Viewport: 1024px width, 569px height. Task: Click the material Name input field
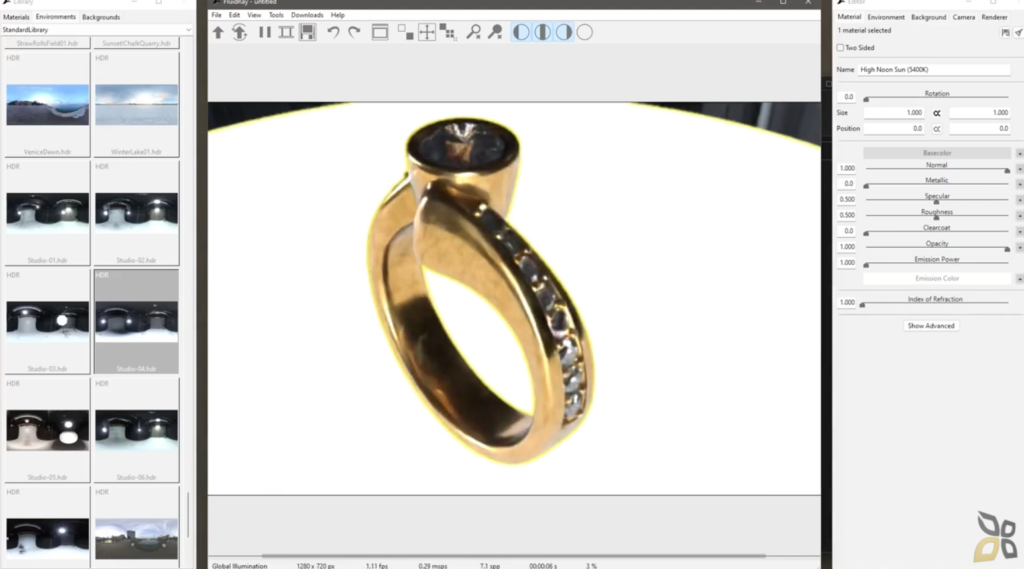pyautogui.click(x=934, y=69)
